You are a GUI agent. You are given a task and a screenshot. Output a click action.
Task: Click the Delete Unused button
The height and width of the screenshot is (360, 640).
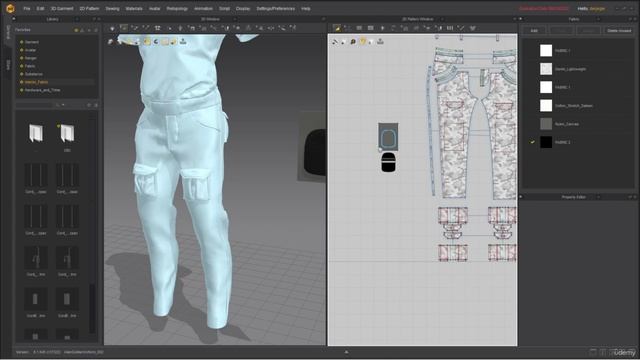[619, 31]
